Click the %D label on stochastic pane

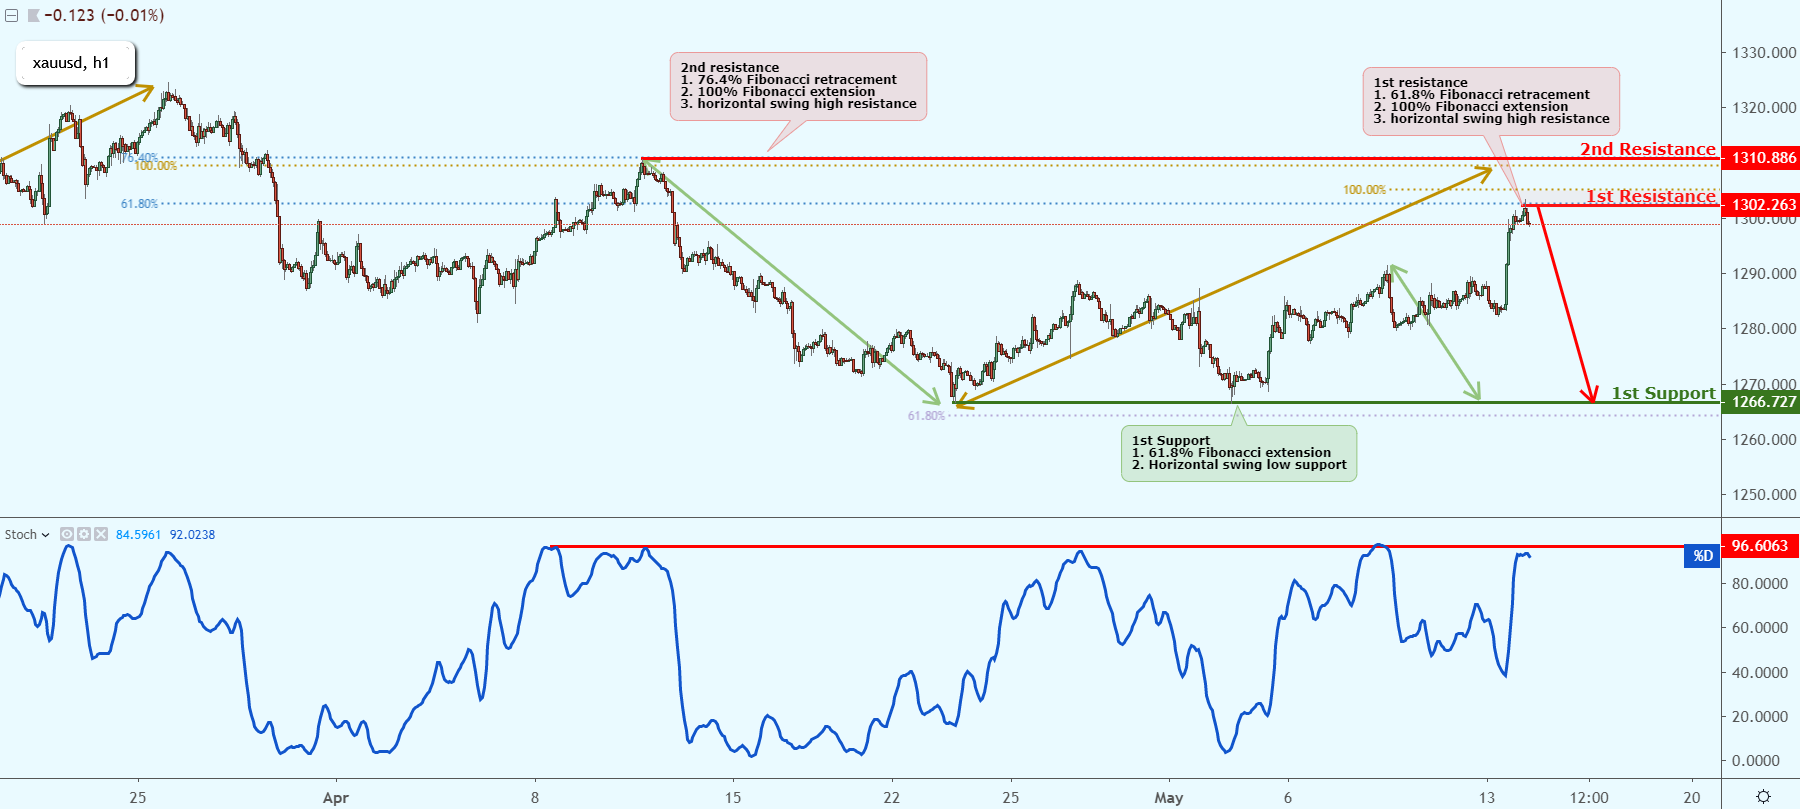tap(1702, 556)
